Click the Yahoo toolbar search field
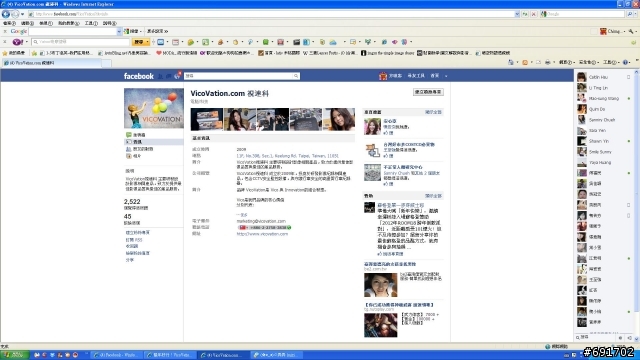This screenshot has width=640, height=360. (80, 42)
